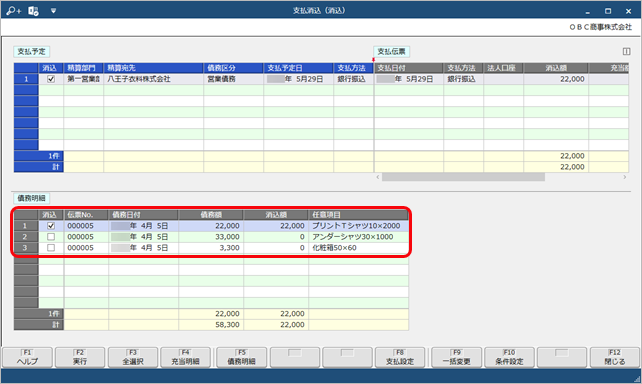
Task: Click F9 一括変更 button
Action: 456,357
